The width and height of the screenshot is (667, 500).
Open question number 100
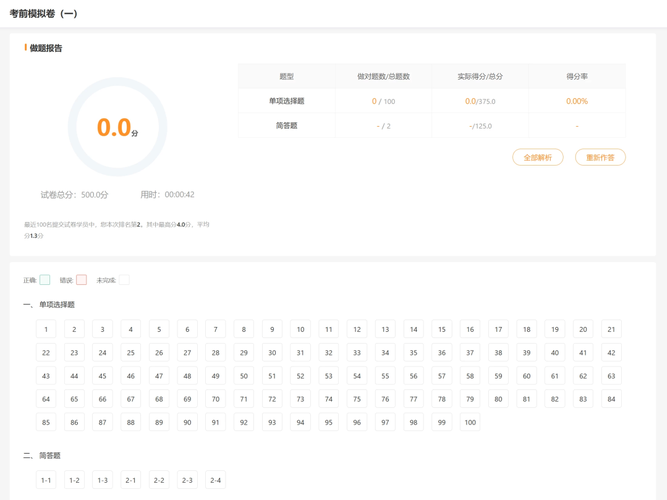click(x=469, y=422)
